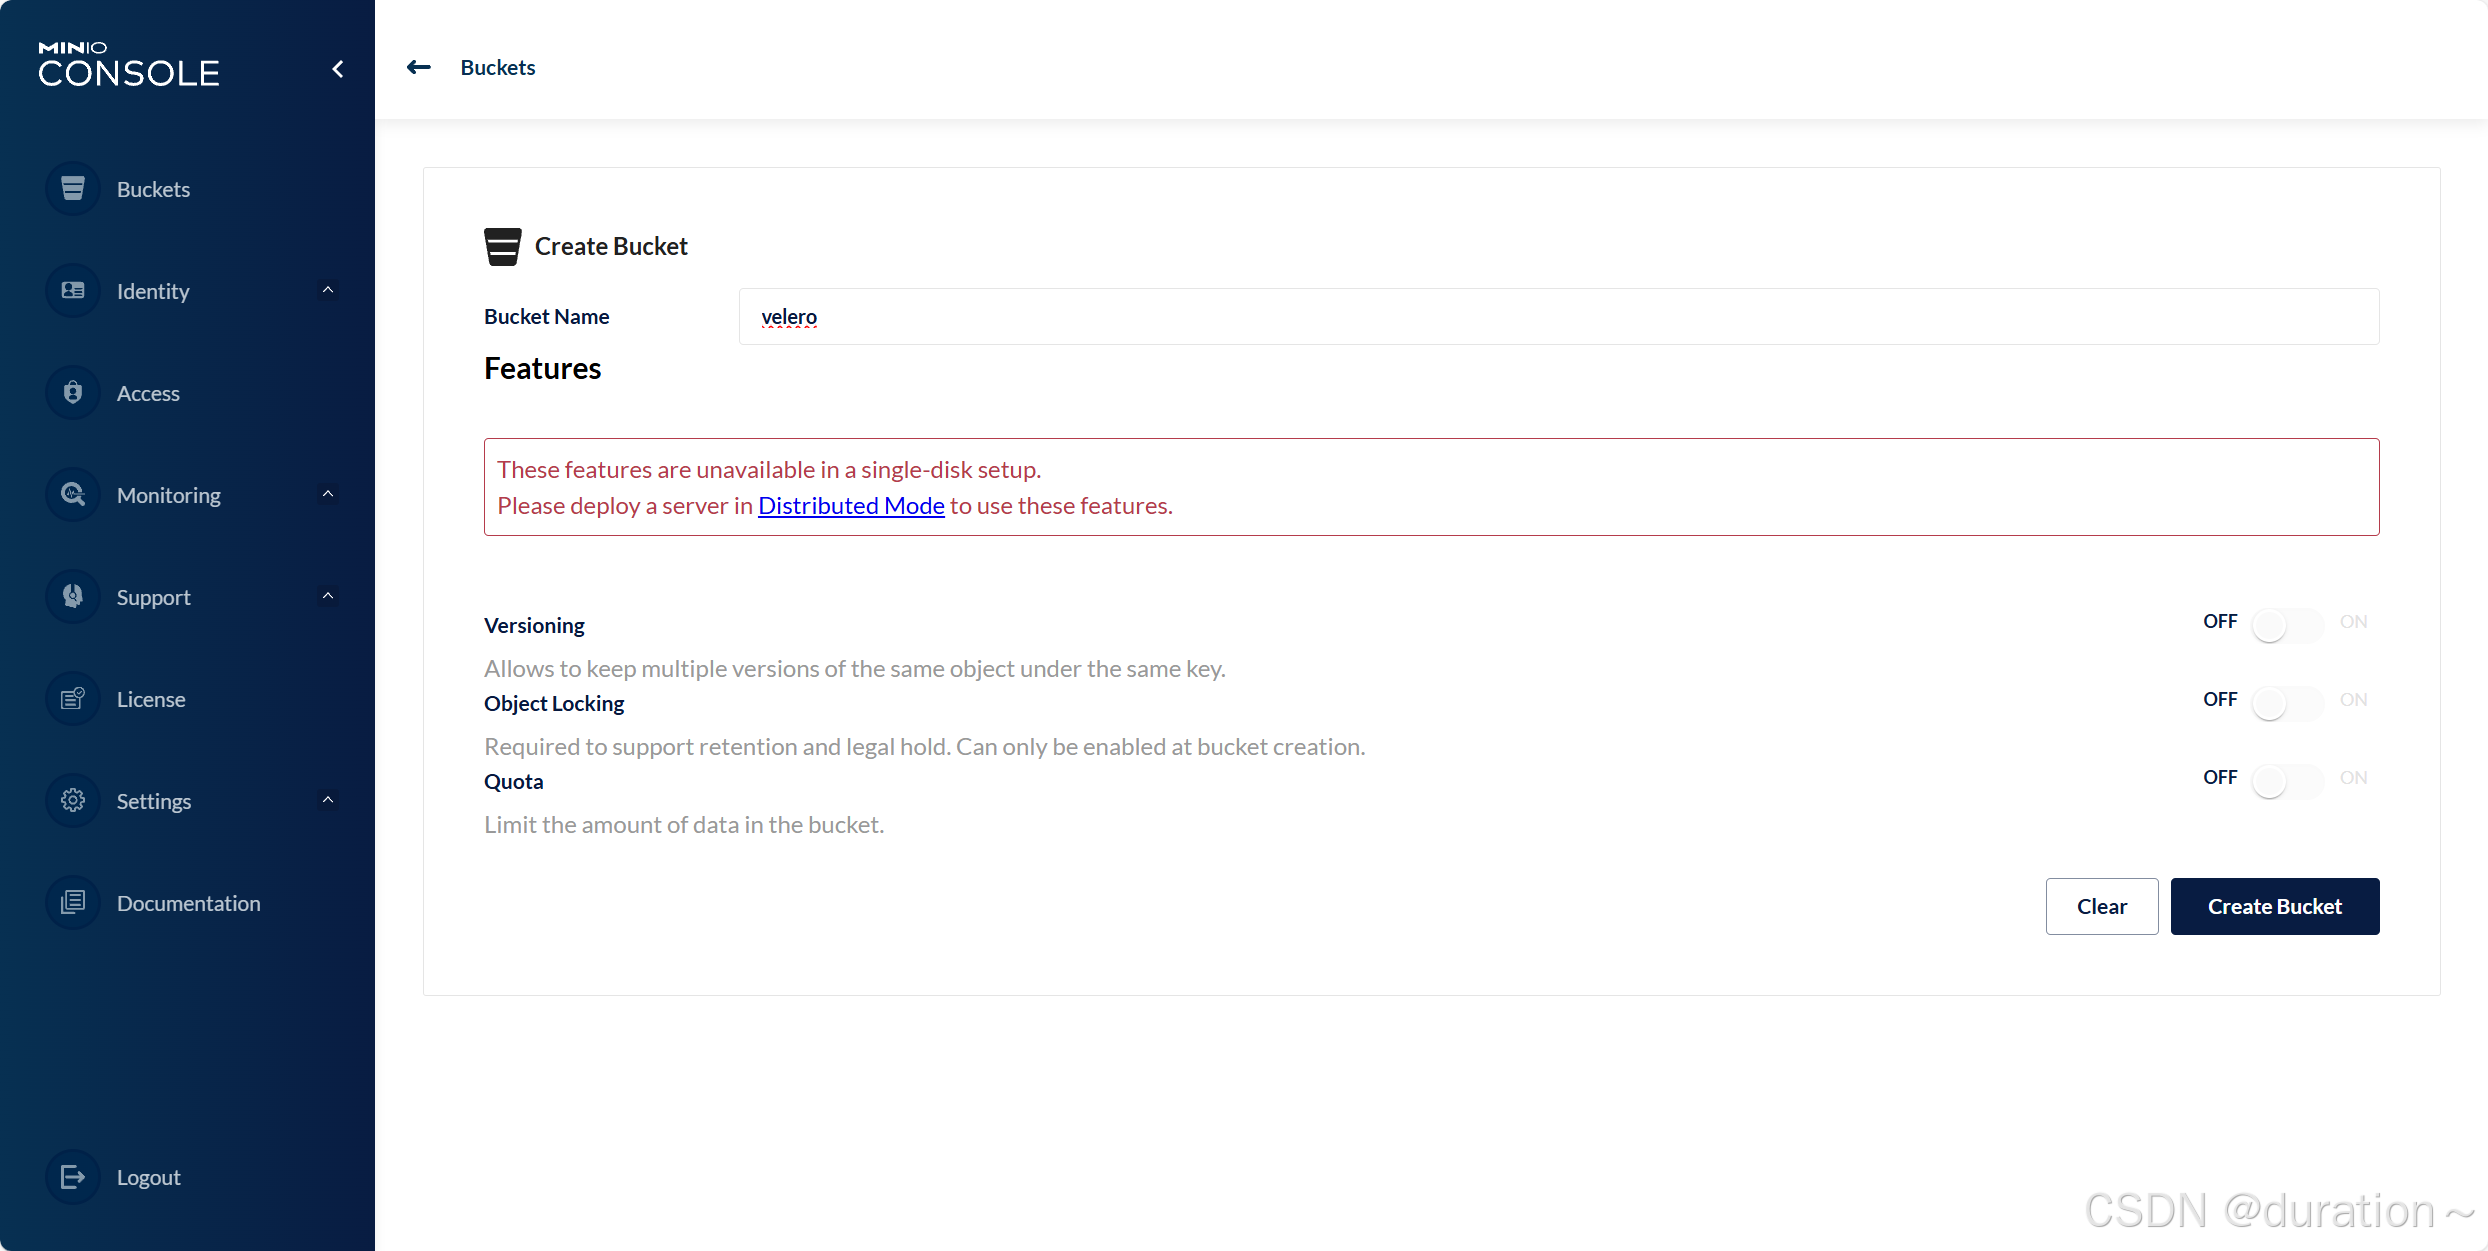Click the Buckets bucket icon in sidebar
The width and height of the screenshot is (2488, 1251).
(x=73, y=189)
